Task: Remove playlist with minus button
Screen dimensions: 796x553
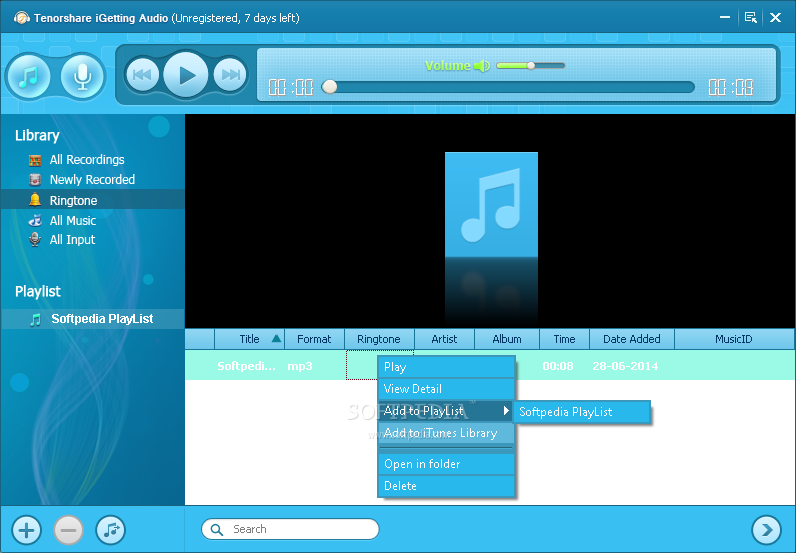Action: pos(69,530)
